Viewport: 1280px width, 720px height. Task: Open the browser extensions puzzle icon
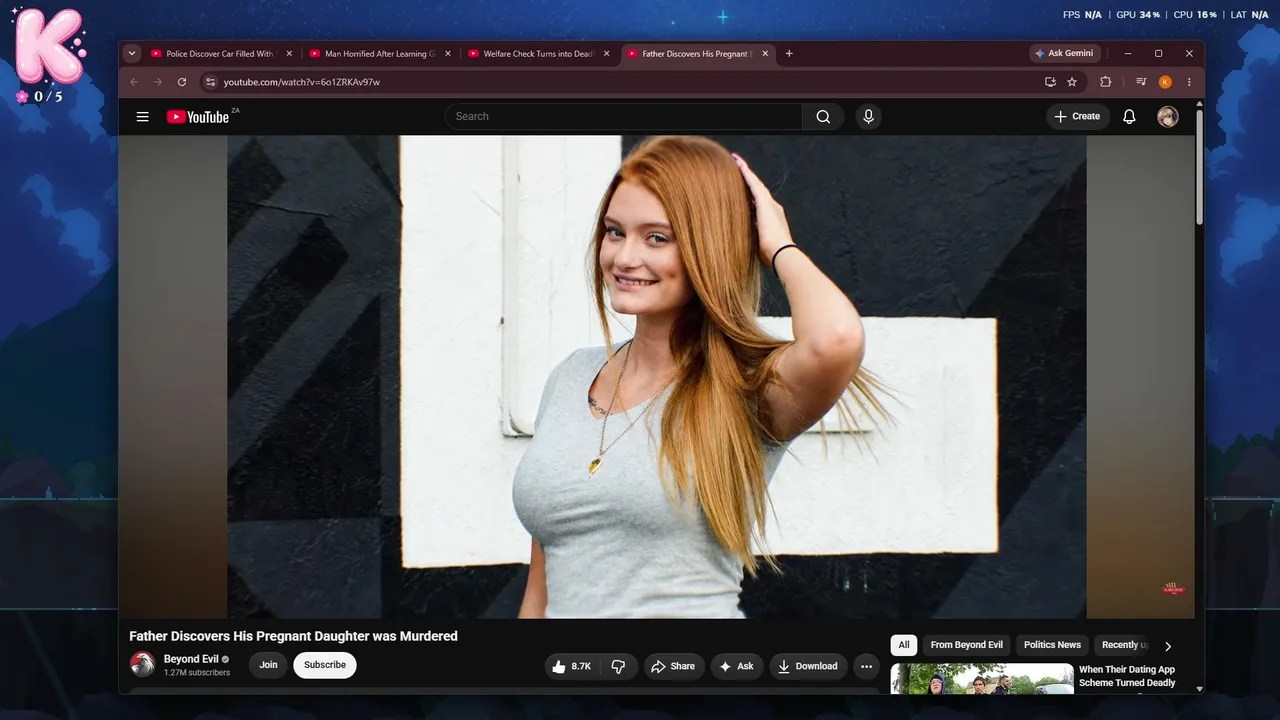[1105, 82]
